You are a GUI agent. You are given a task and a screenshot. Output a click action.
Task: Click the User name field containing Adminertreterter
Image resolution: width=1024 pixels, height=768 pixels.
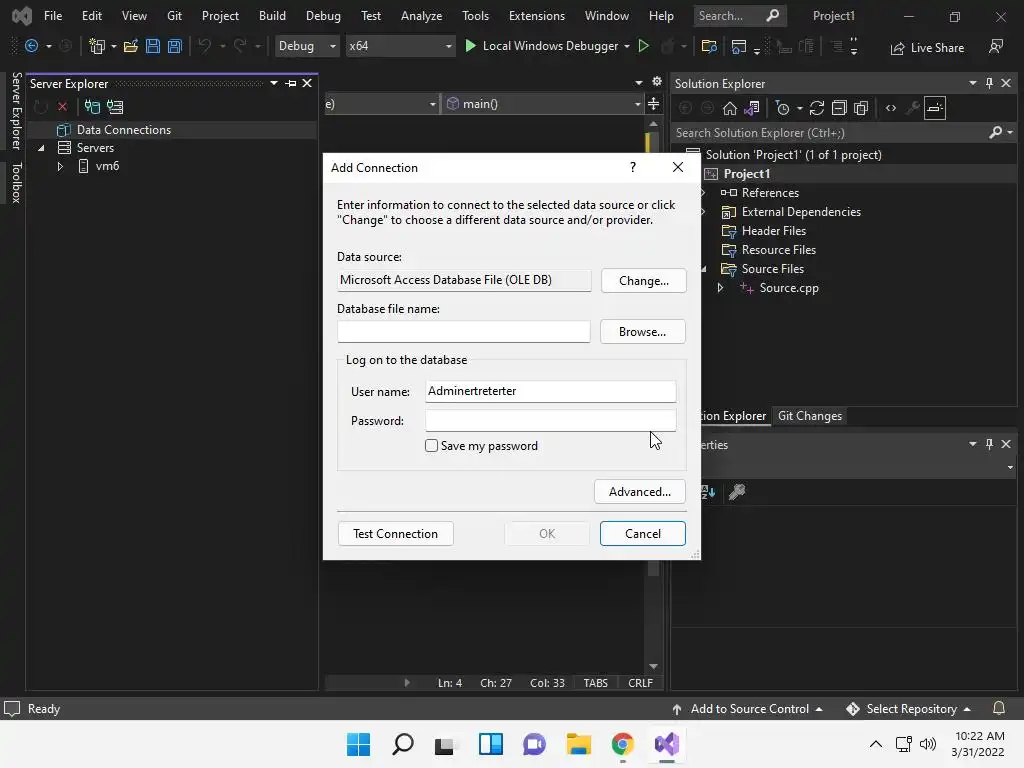(551, 391)
